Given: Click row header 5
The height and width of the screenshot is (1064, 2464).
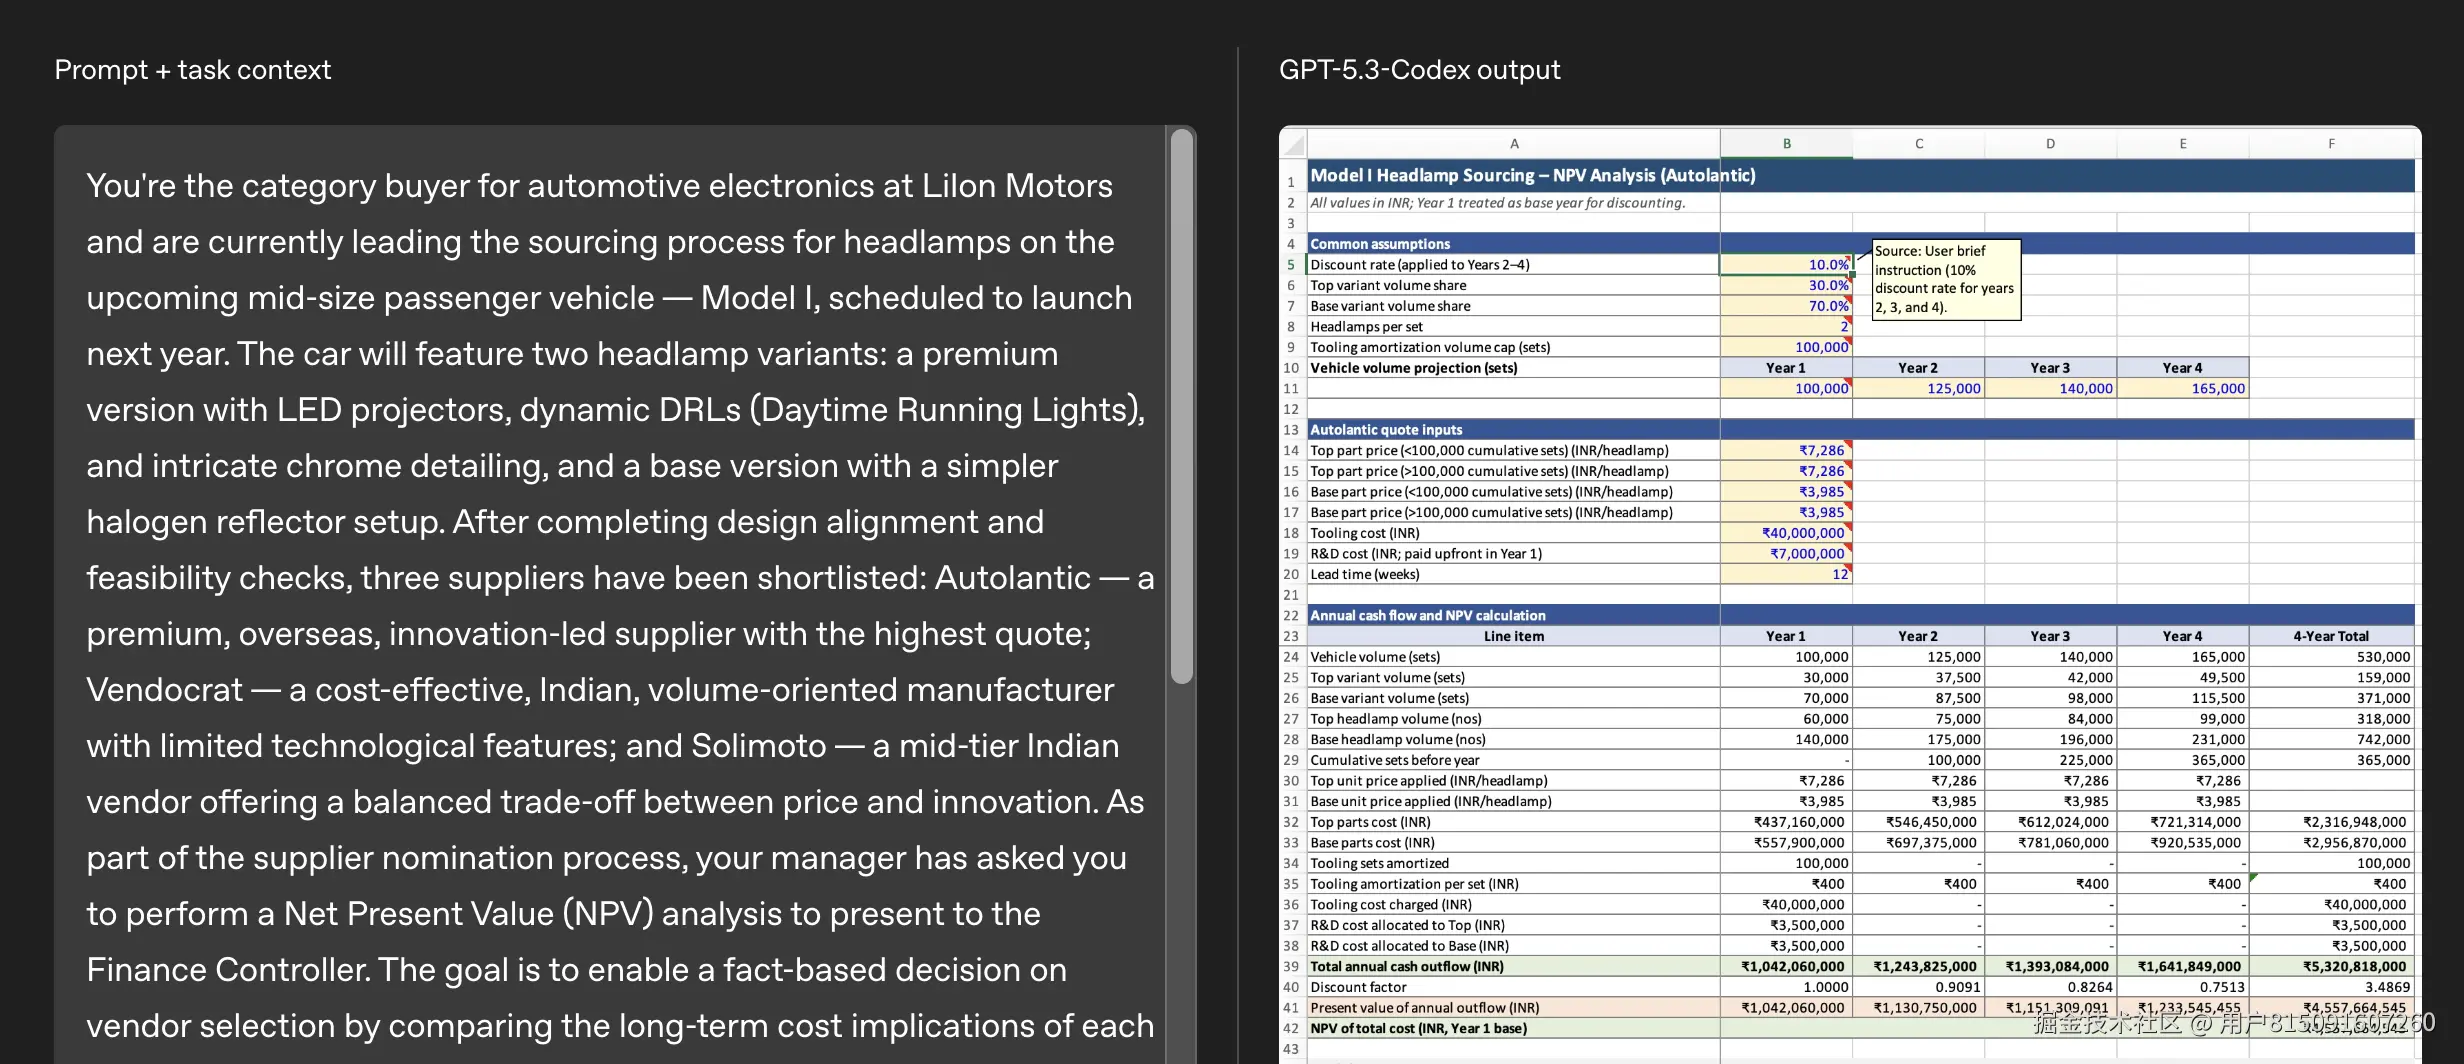Looking at the screenshot, I should pos(1292,265).
